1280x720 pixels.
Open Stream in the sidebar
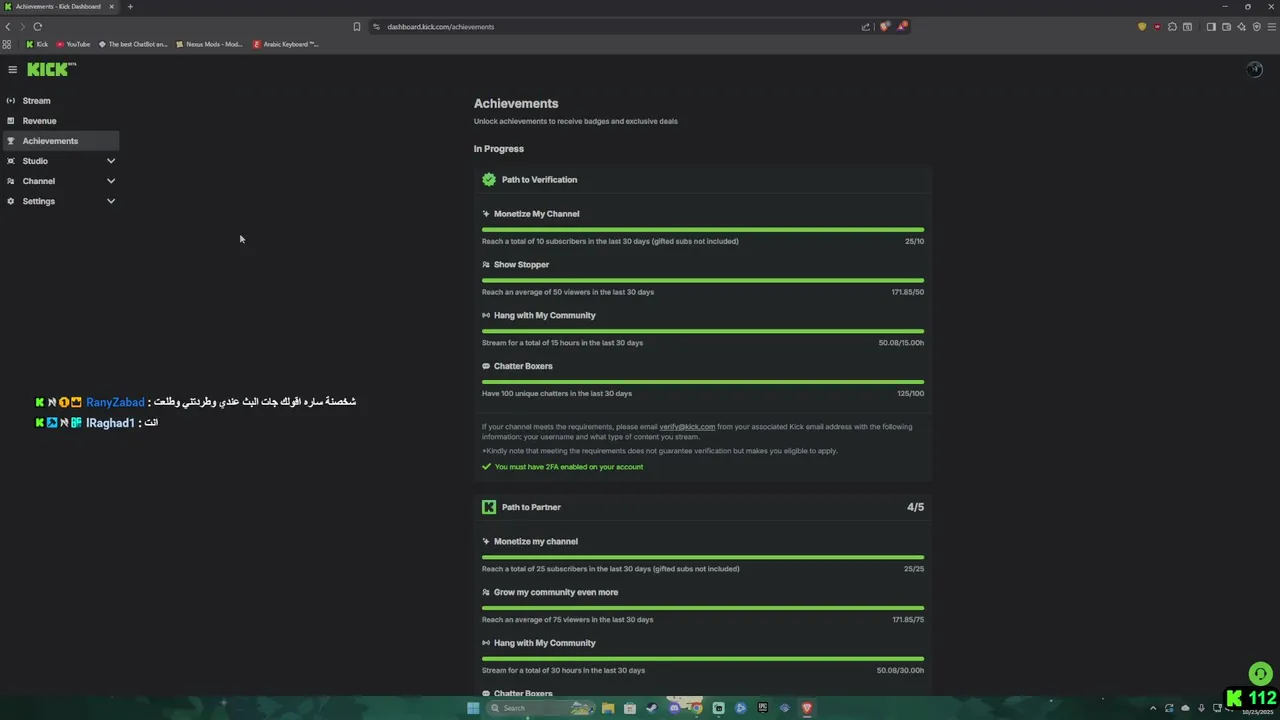click(60, 101)
